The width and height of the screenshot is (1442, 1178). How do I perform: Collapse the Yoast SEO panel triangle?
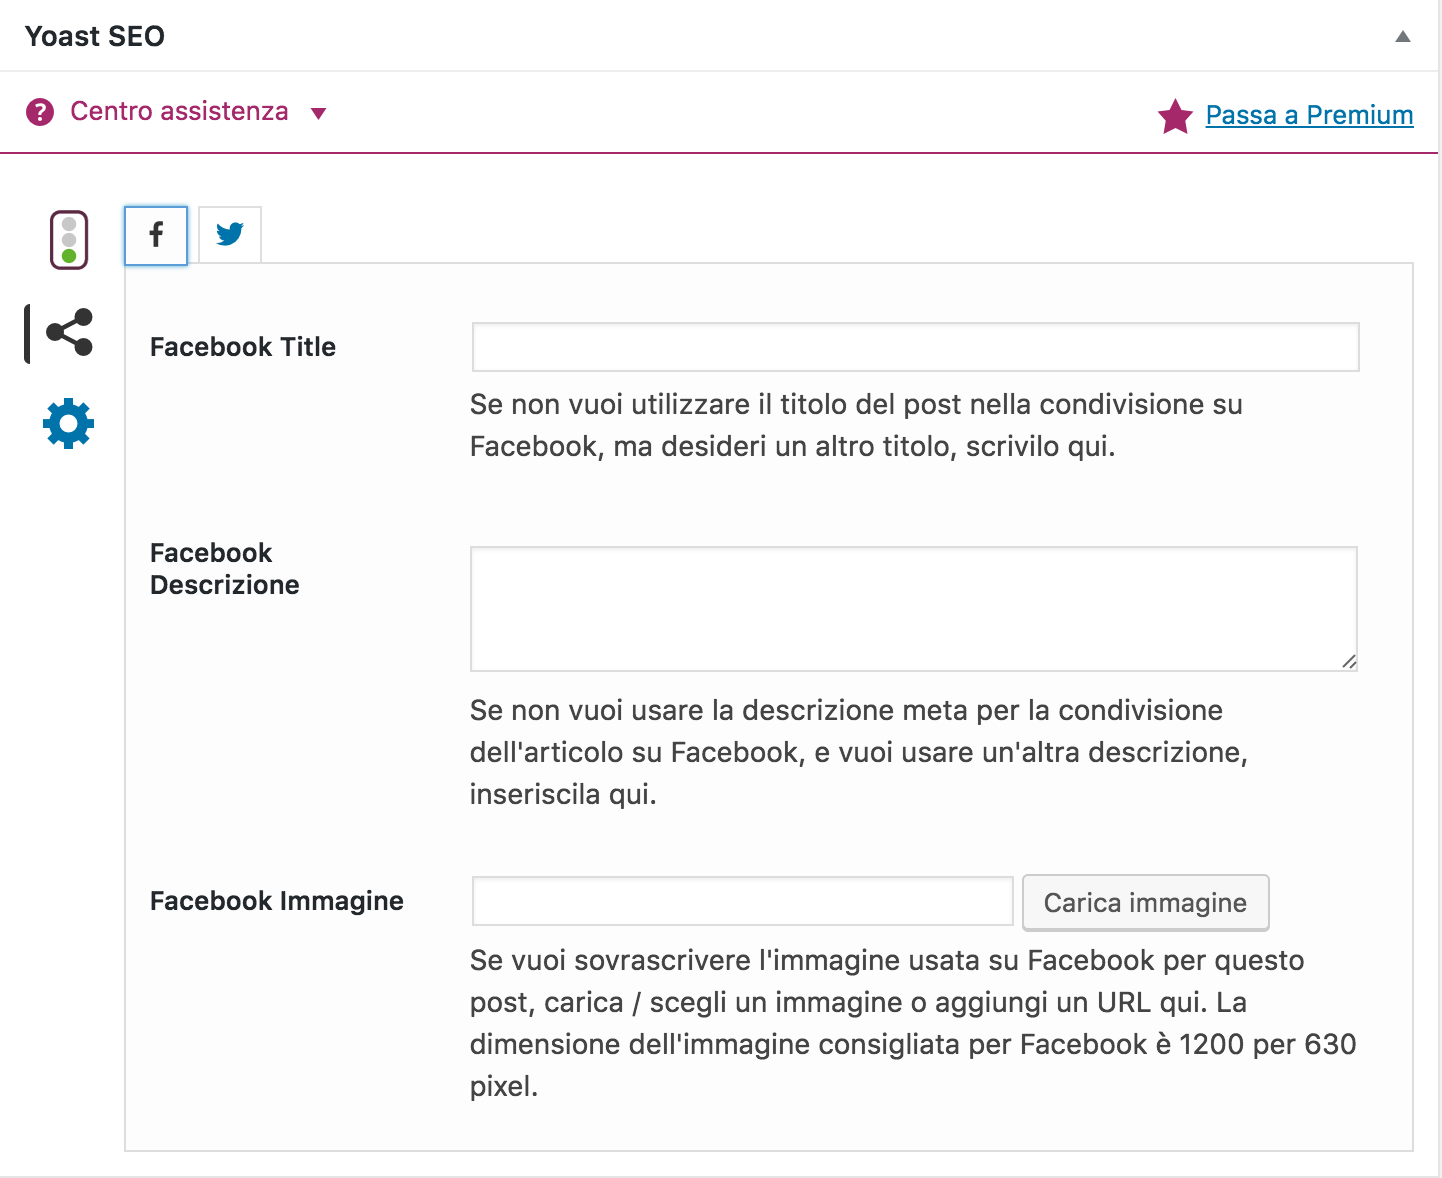[x=1402, y=37]
